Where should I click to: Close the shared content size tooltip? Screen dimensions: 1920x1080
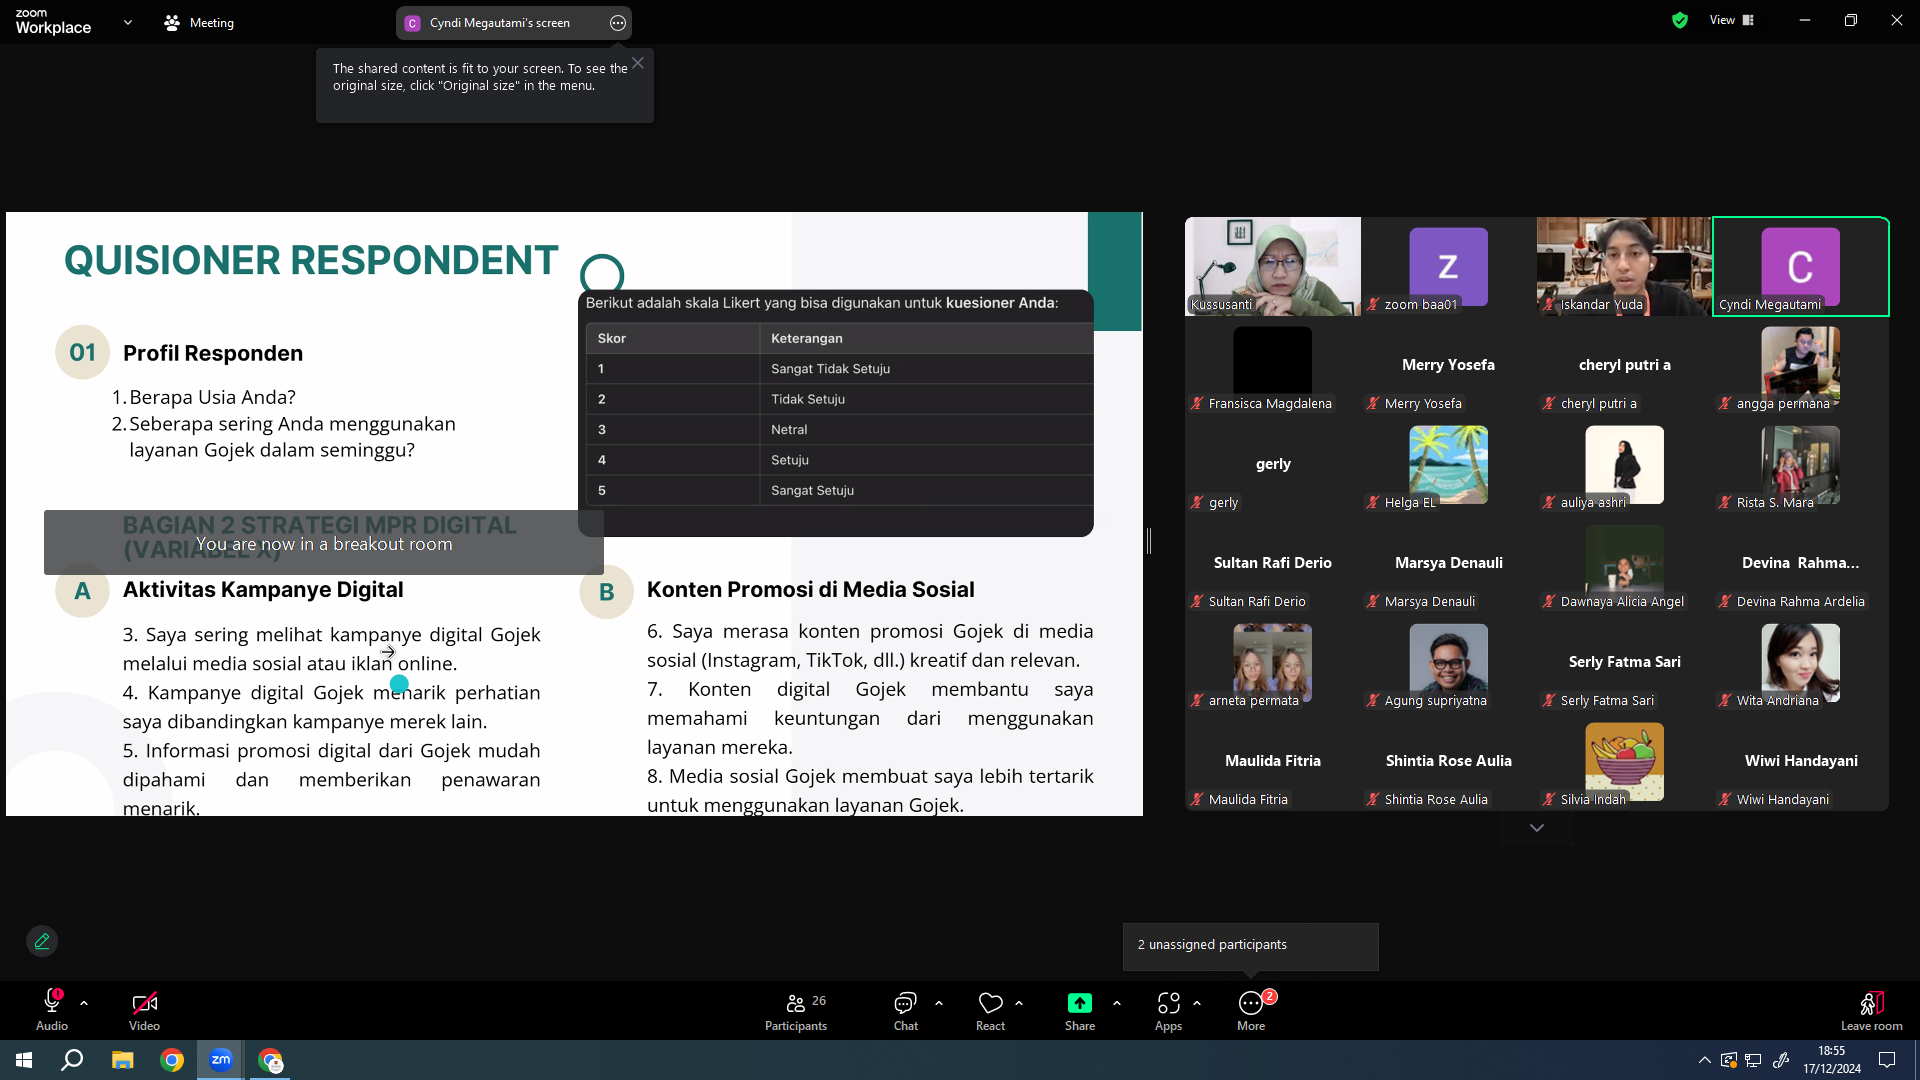tap(638, 63)
